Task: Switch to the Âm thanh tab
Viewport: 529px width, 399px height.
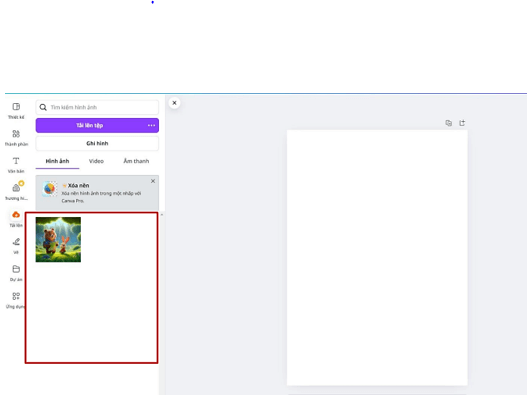Action: coord(136,161)
